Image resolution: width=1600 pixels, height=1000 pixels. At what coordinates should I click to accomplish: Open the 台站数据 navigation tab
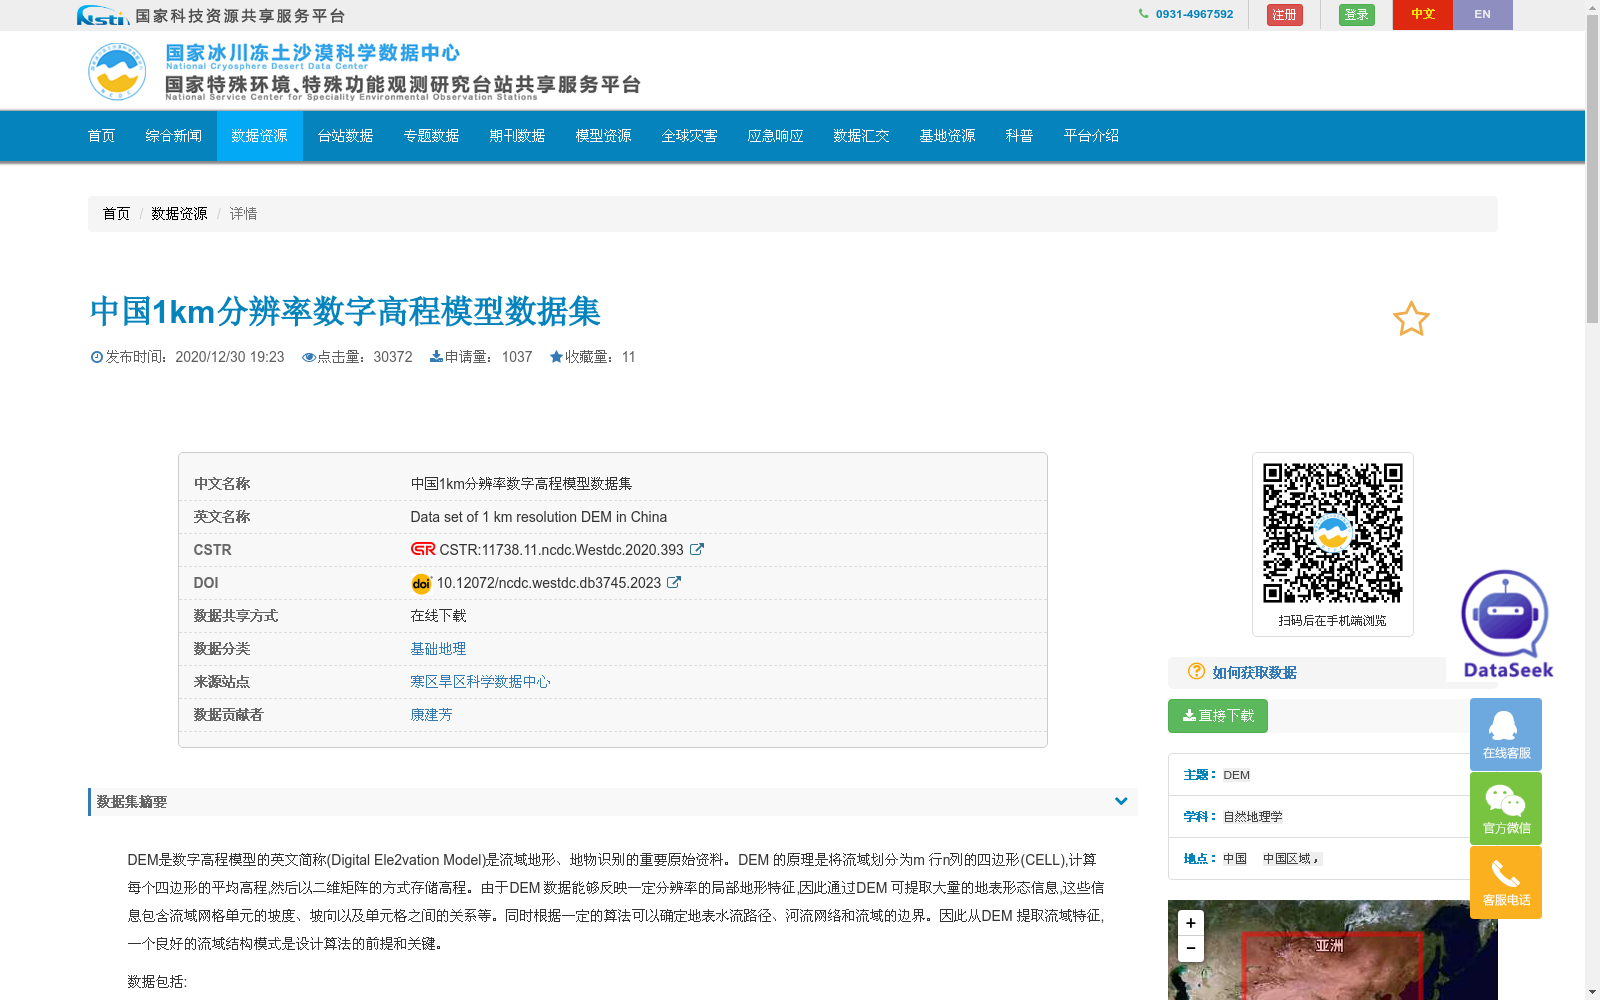(x=346, y=136)
